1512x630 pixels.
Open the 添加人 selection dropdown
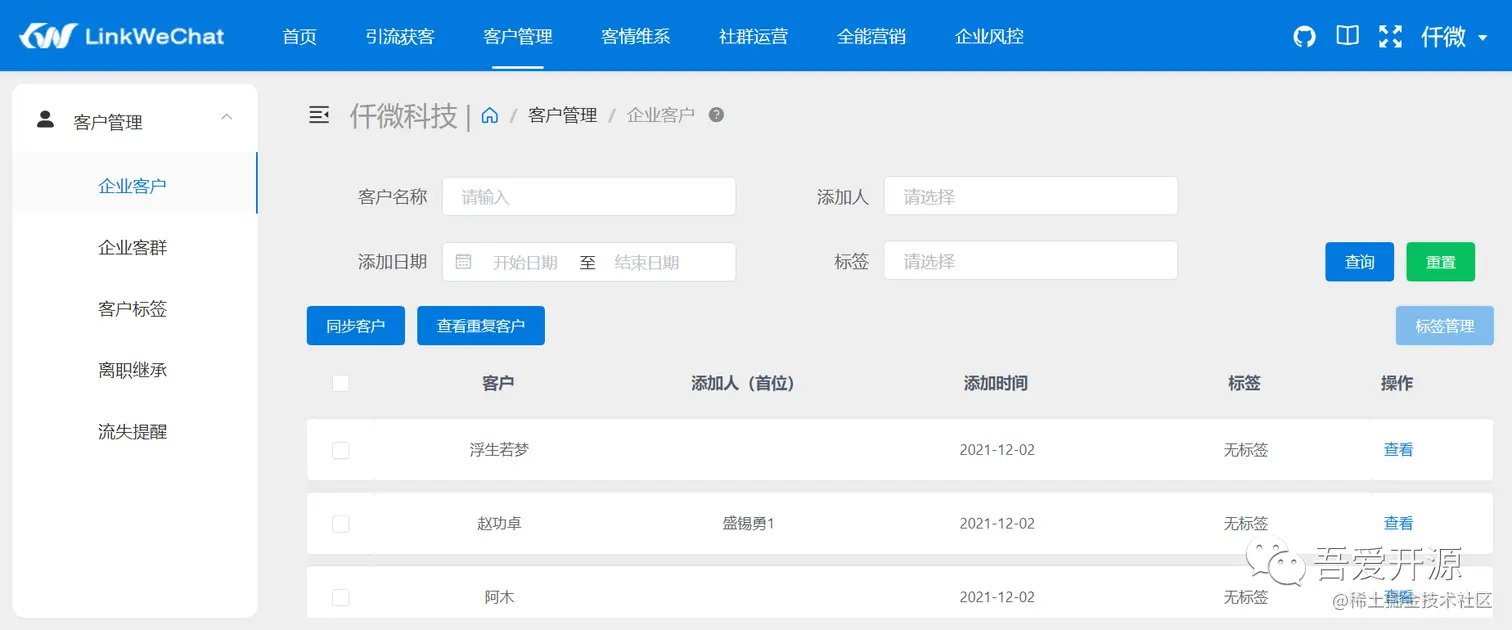[1030, 196]
